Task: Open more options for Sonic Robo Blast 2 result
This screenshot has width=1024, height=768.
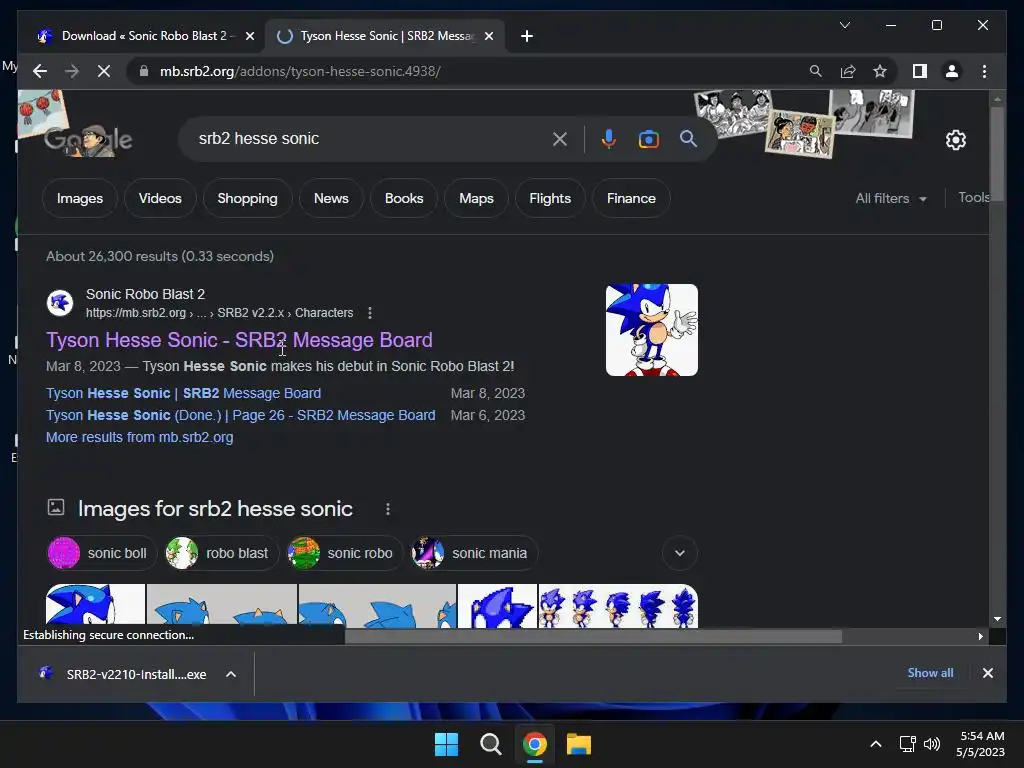Action: tap(370, 313)
